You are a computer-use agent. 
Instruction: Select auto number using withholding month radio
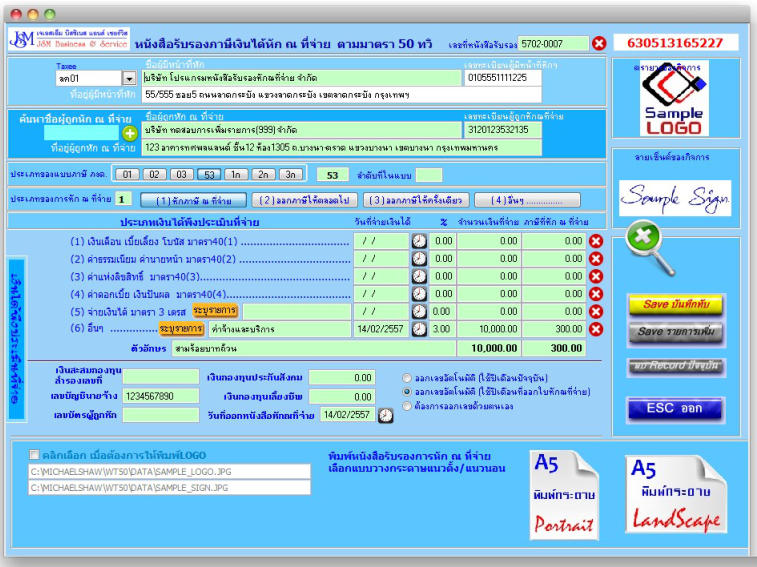point(407,392)
